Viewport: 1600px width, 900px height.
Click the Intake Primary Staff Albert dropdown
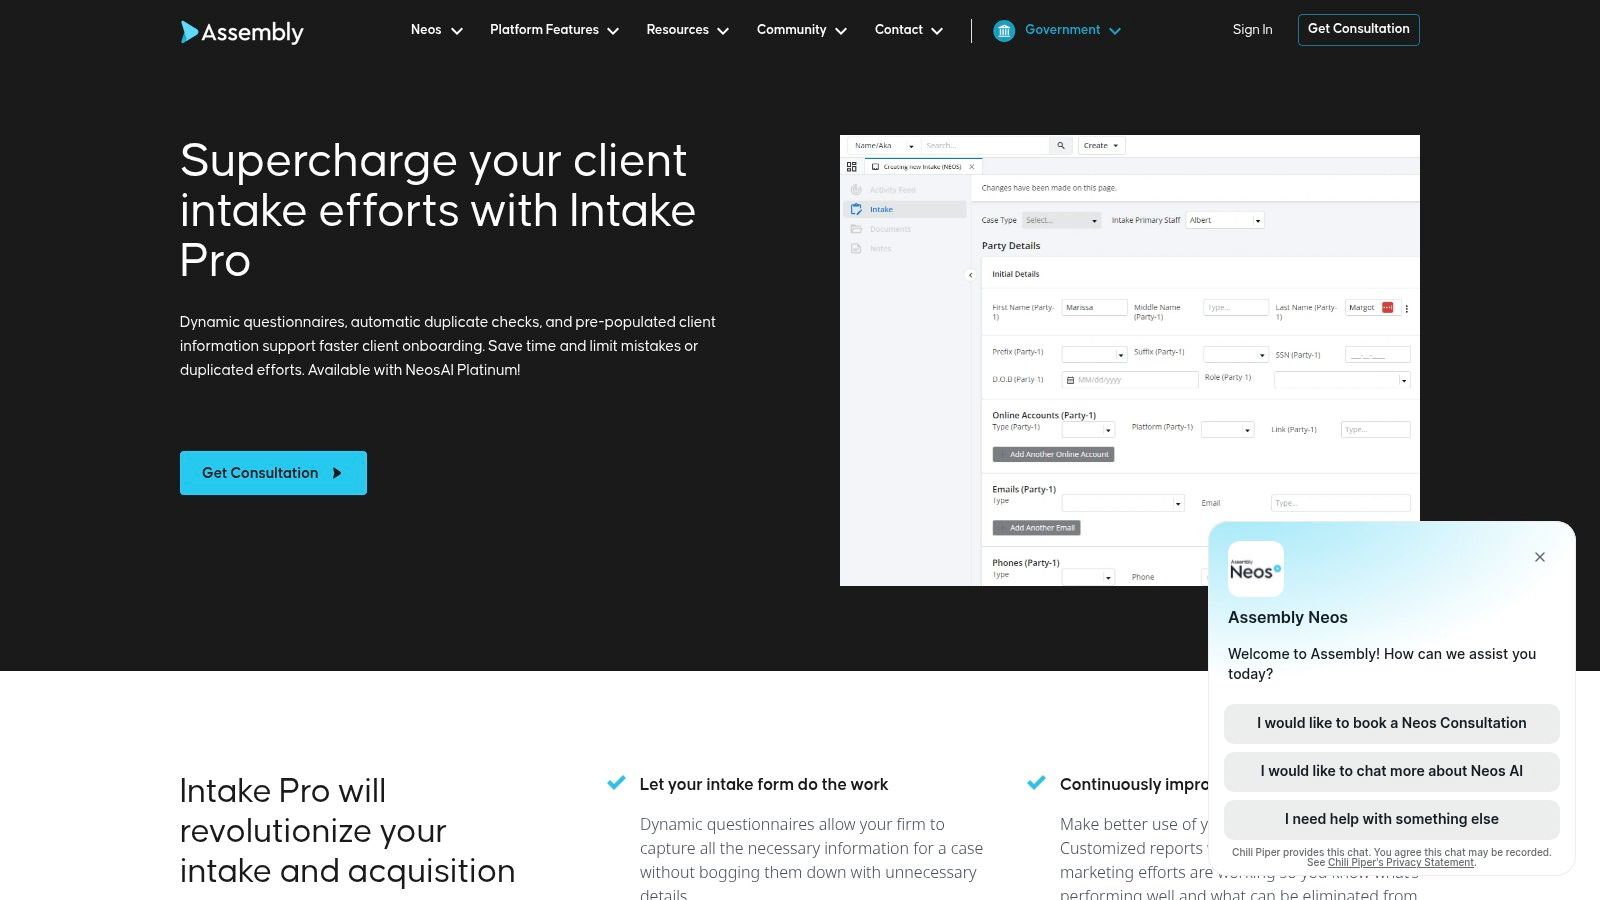pos(1225,220)
